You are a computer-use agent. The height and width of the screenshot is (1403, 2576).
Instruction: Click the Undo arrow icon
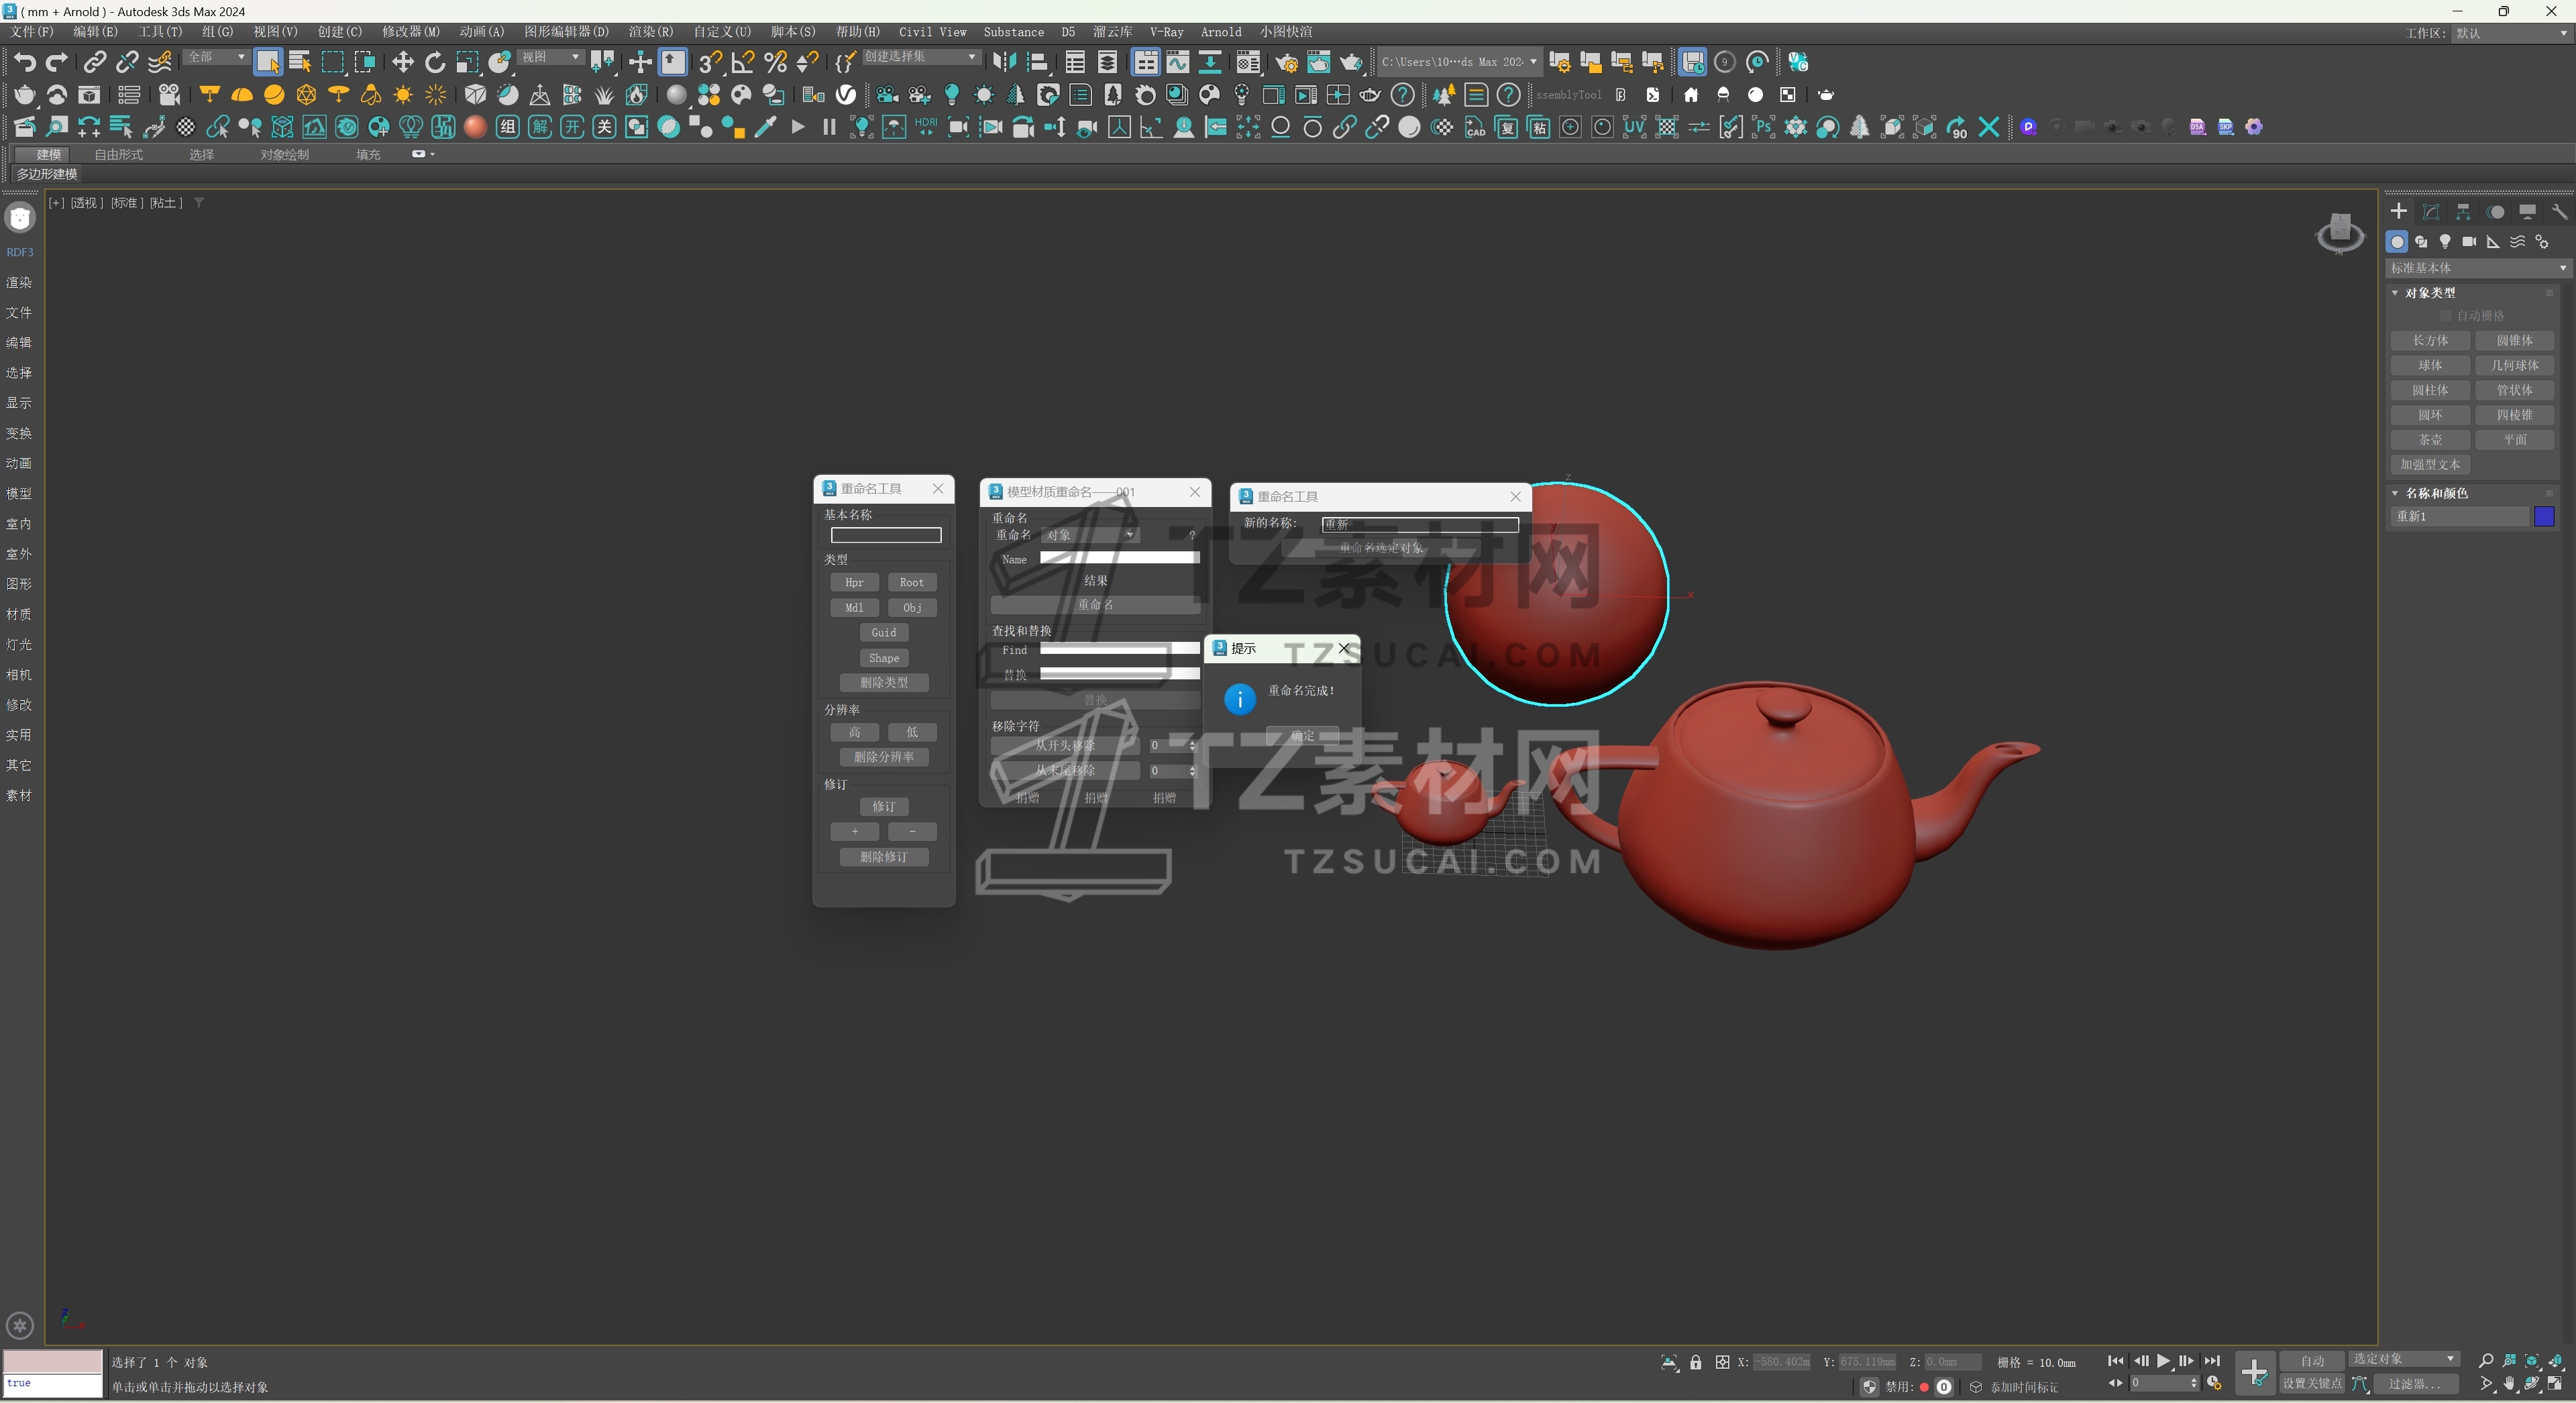point(24,62)
